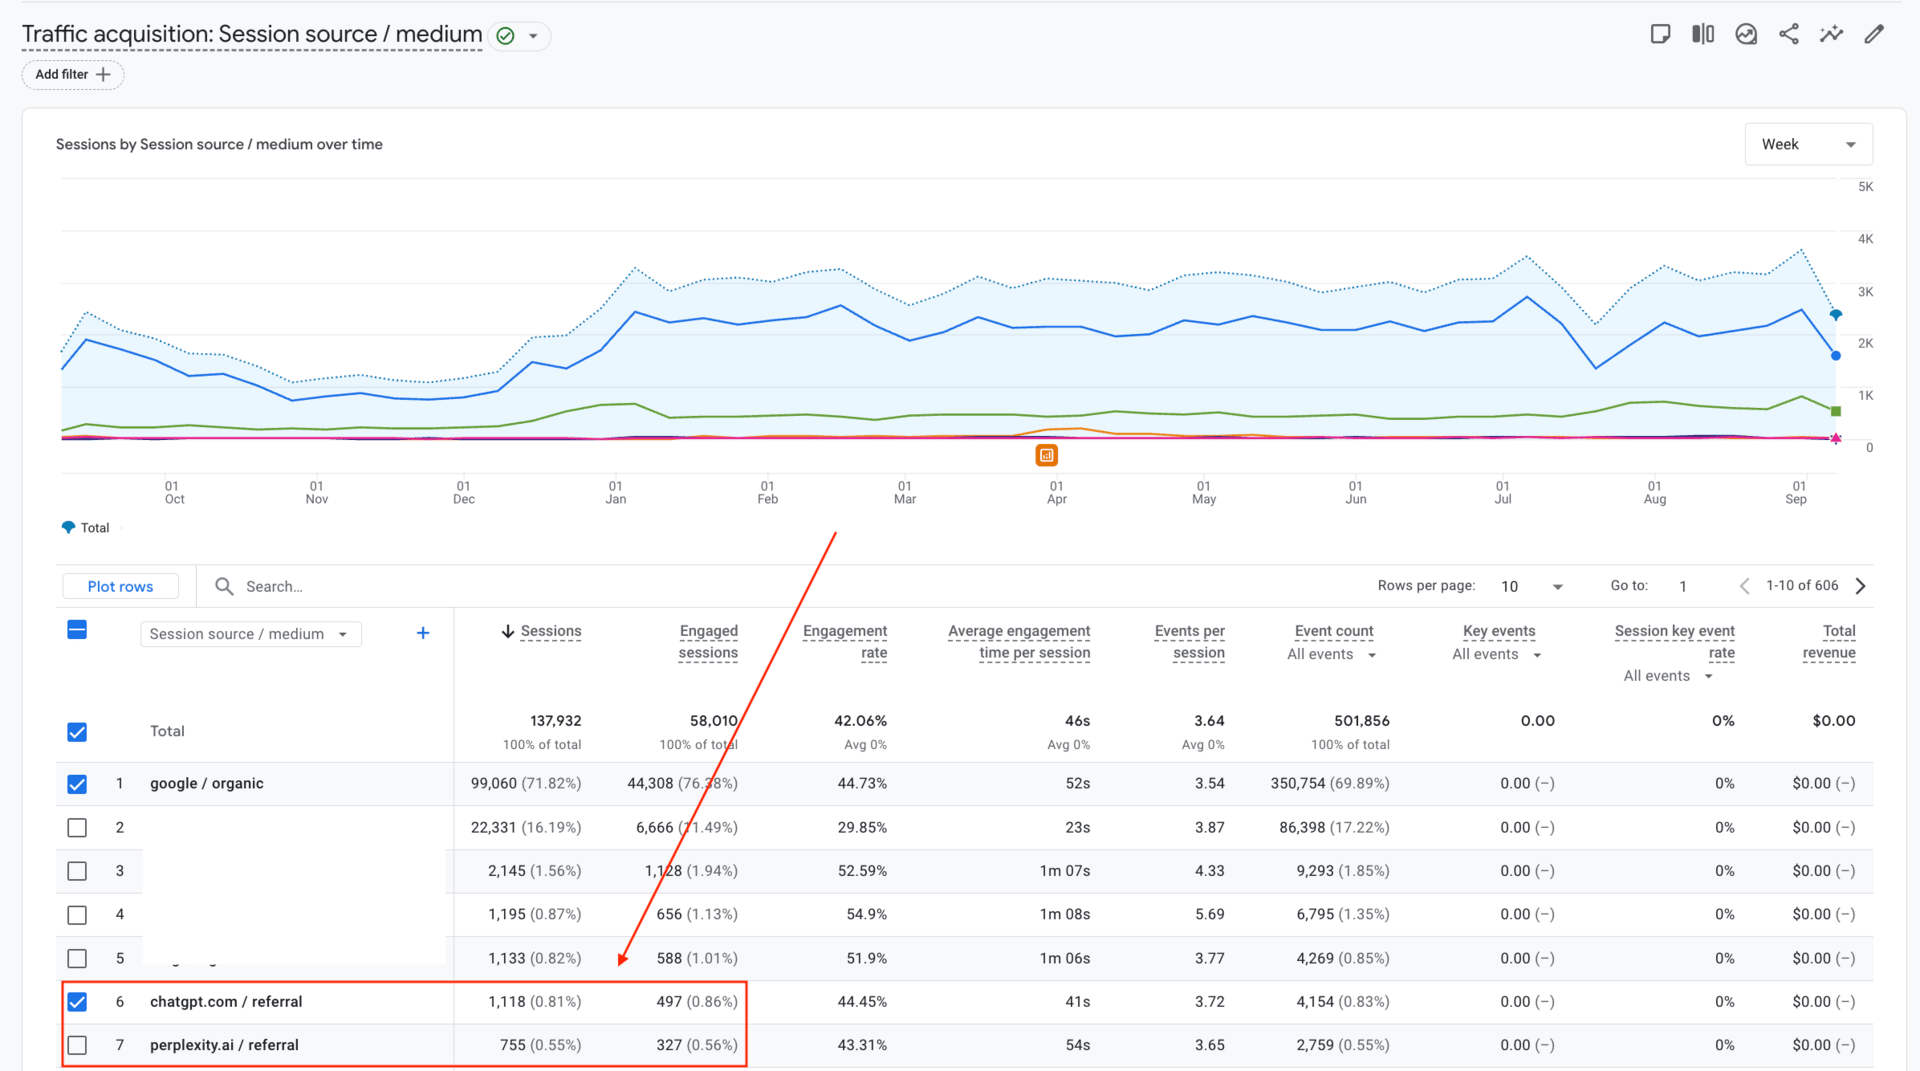
Task: Check the perplexity.ai / referral row checkbox
Action: tap(77, 1045)
